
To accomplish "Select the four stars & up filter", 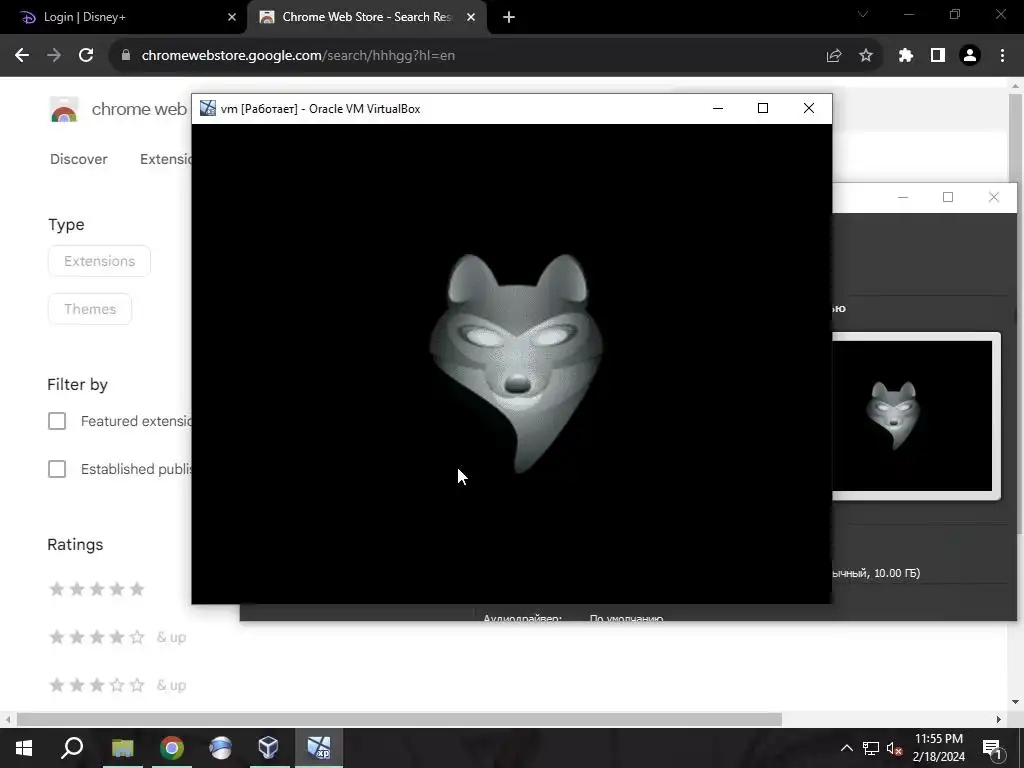I will tap(118, 637).
